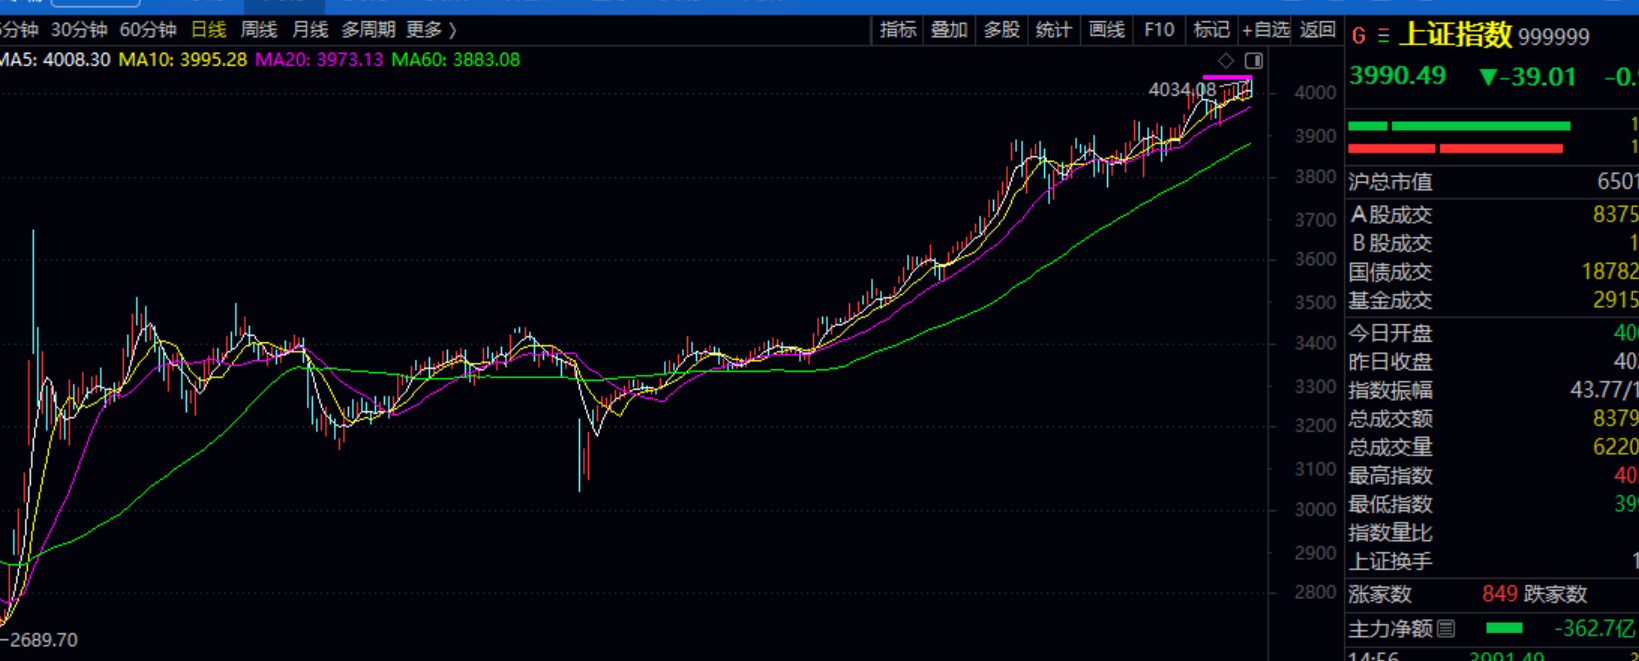Click the 3000 price axis label

click(1316, 510)
